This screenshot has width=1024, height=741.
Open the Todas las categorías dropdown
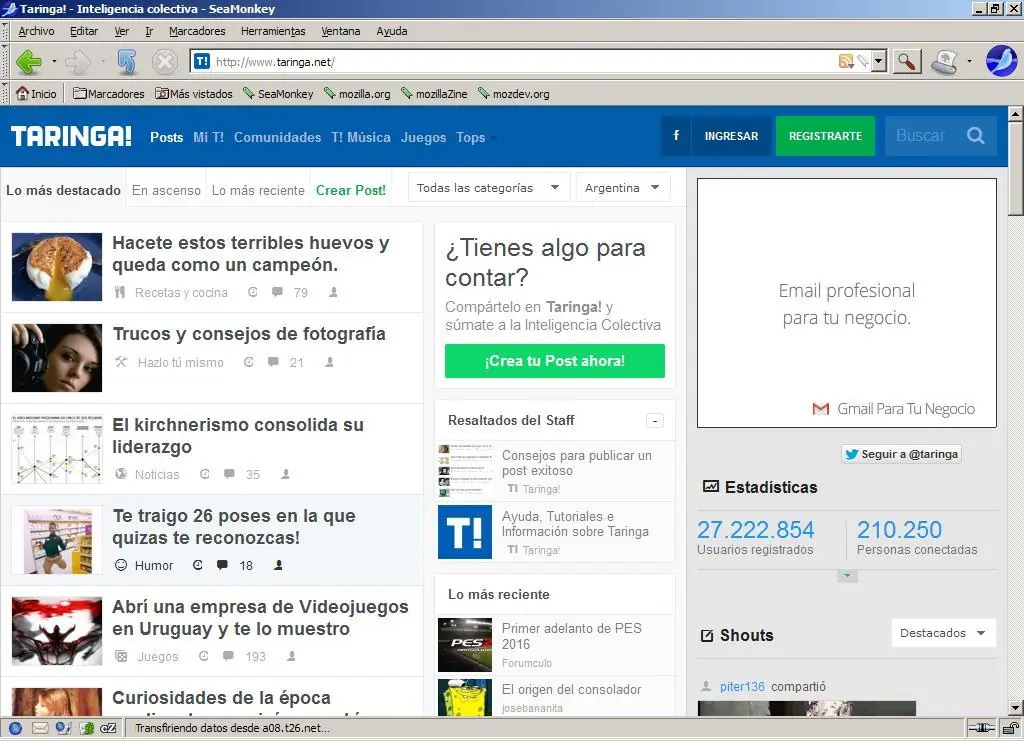pos(488,188)
